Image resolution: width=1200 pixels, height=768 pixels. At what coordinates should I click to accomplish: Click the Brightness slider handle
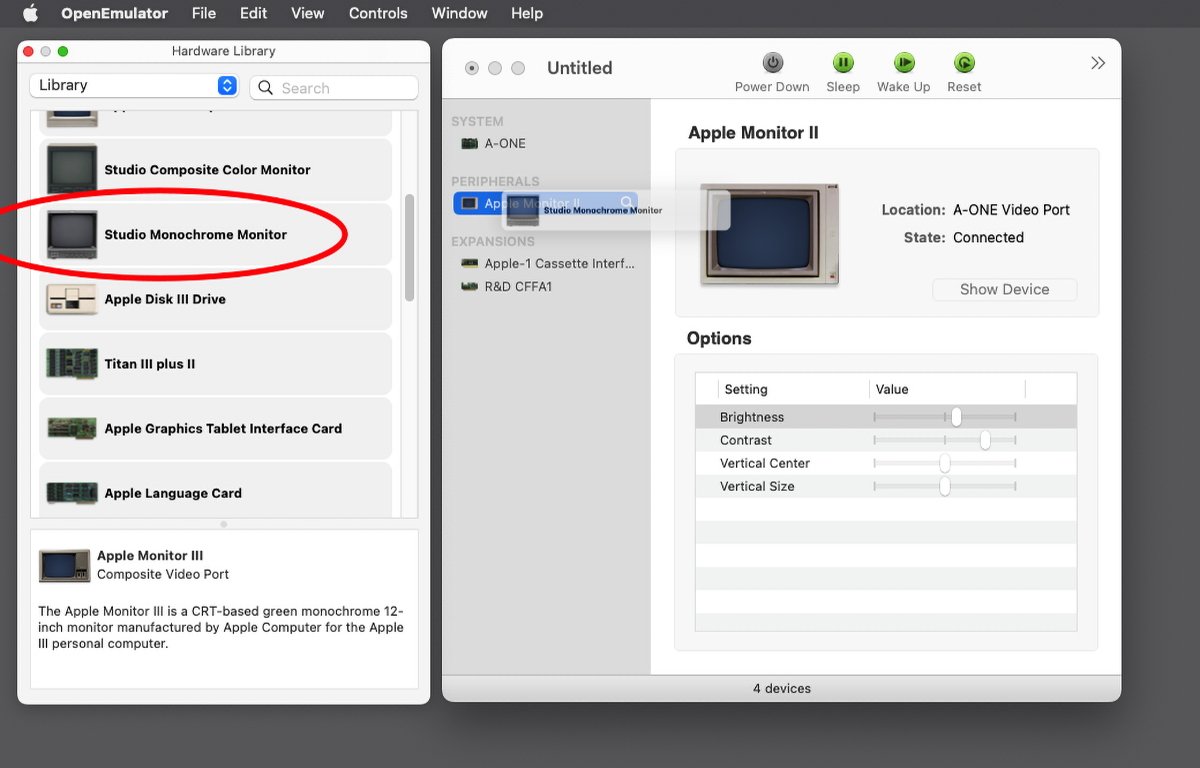956,417
